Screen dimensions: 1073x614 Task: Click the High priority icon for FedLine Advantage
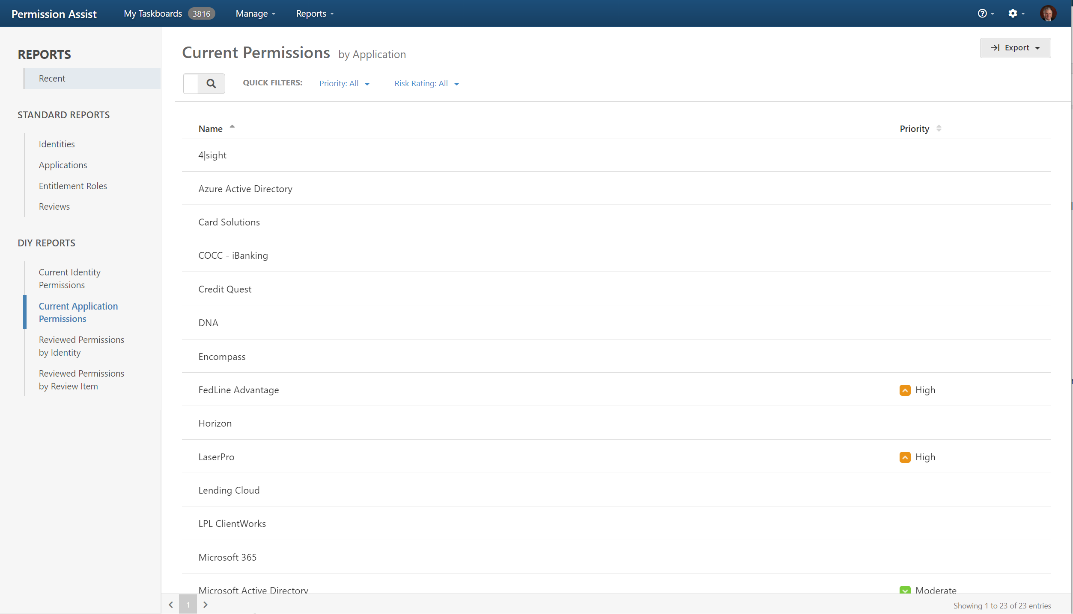pos(905,390)
